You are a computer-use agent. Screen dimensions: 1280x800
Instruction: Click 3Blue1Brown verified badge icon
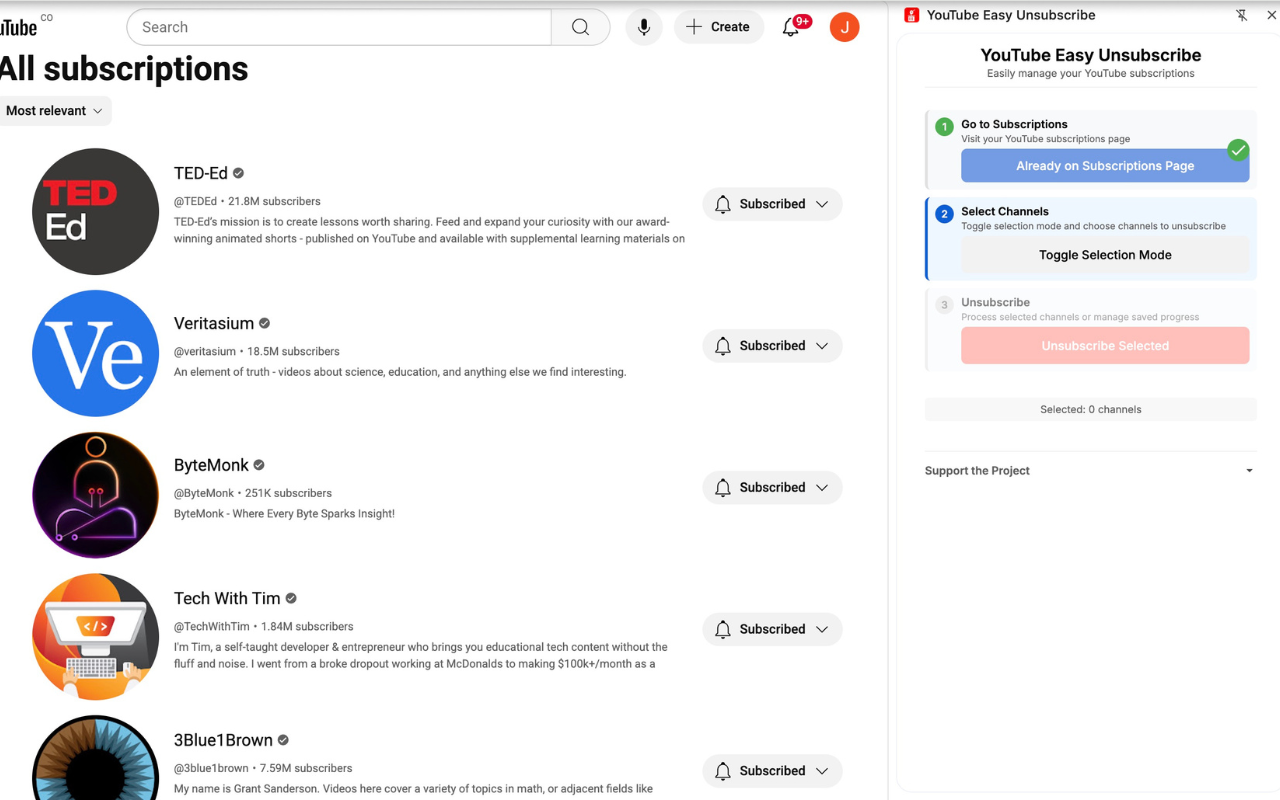(x=283, y=740)
